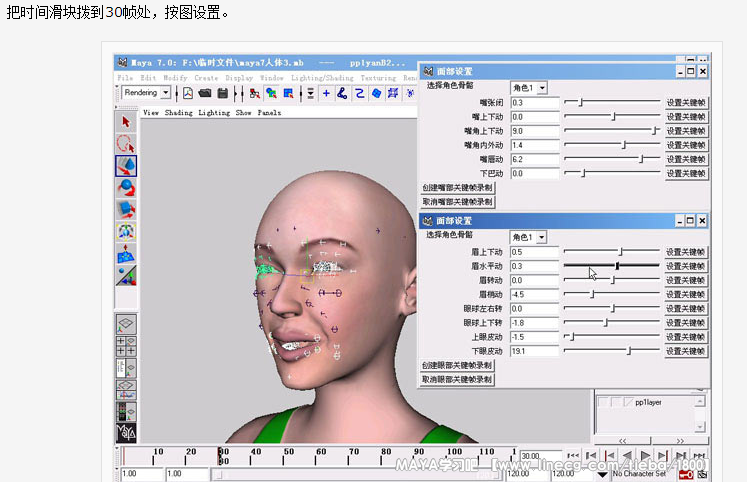Open the Persp/Graph Editor layout icon
747x482 pixels.
pos(126,390)
